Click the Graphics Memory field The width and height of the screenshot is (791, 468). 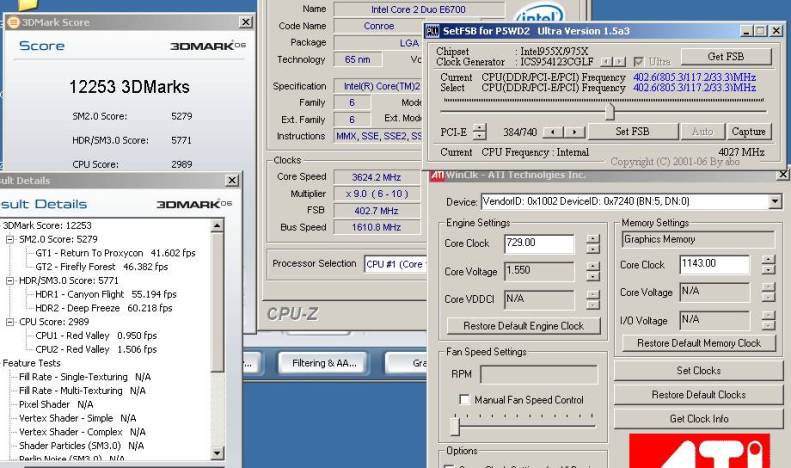(698, 240)
